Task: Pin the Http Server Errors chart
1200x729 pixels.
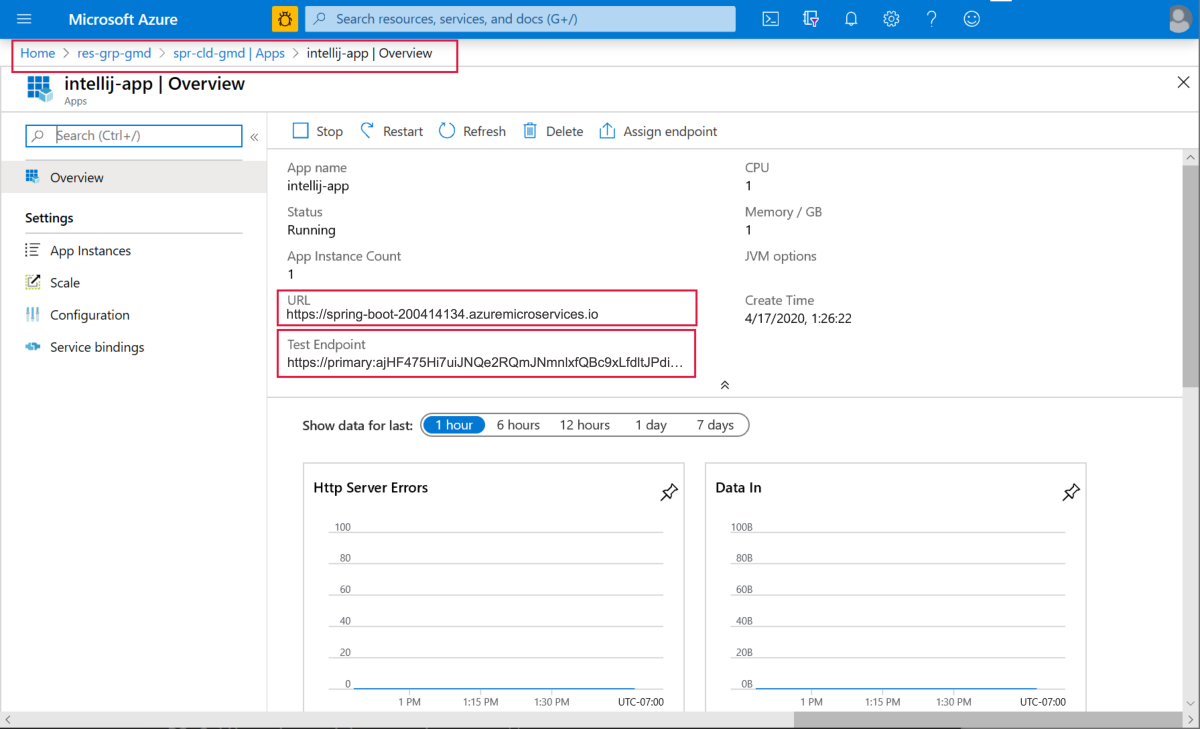Action: pyautogui.click(x=669, y=492)
